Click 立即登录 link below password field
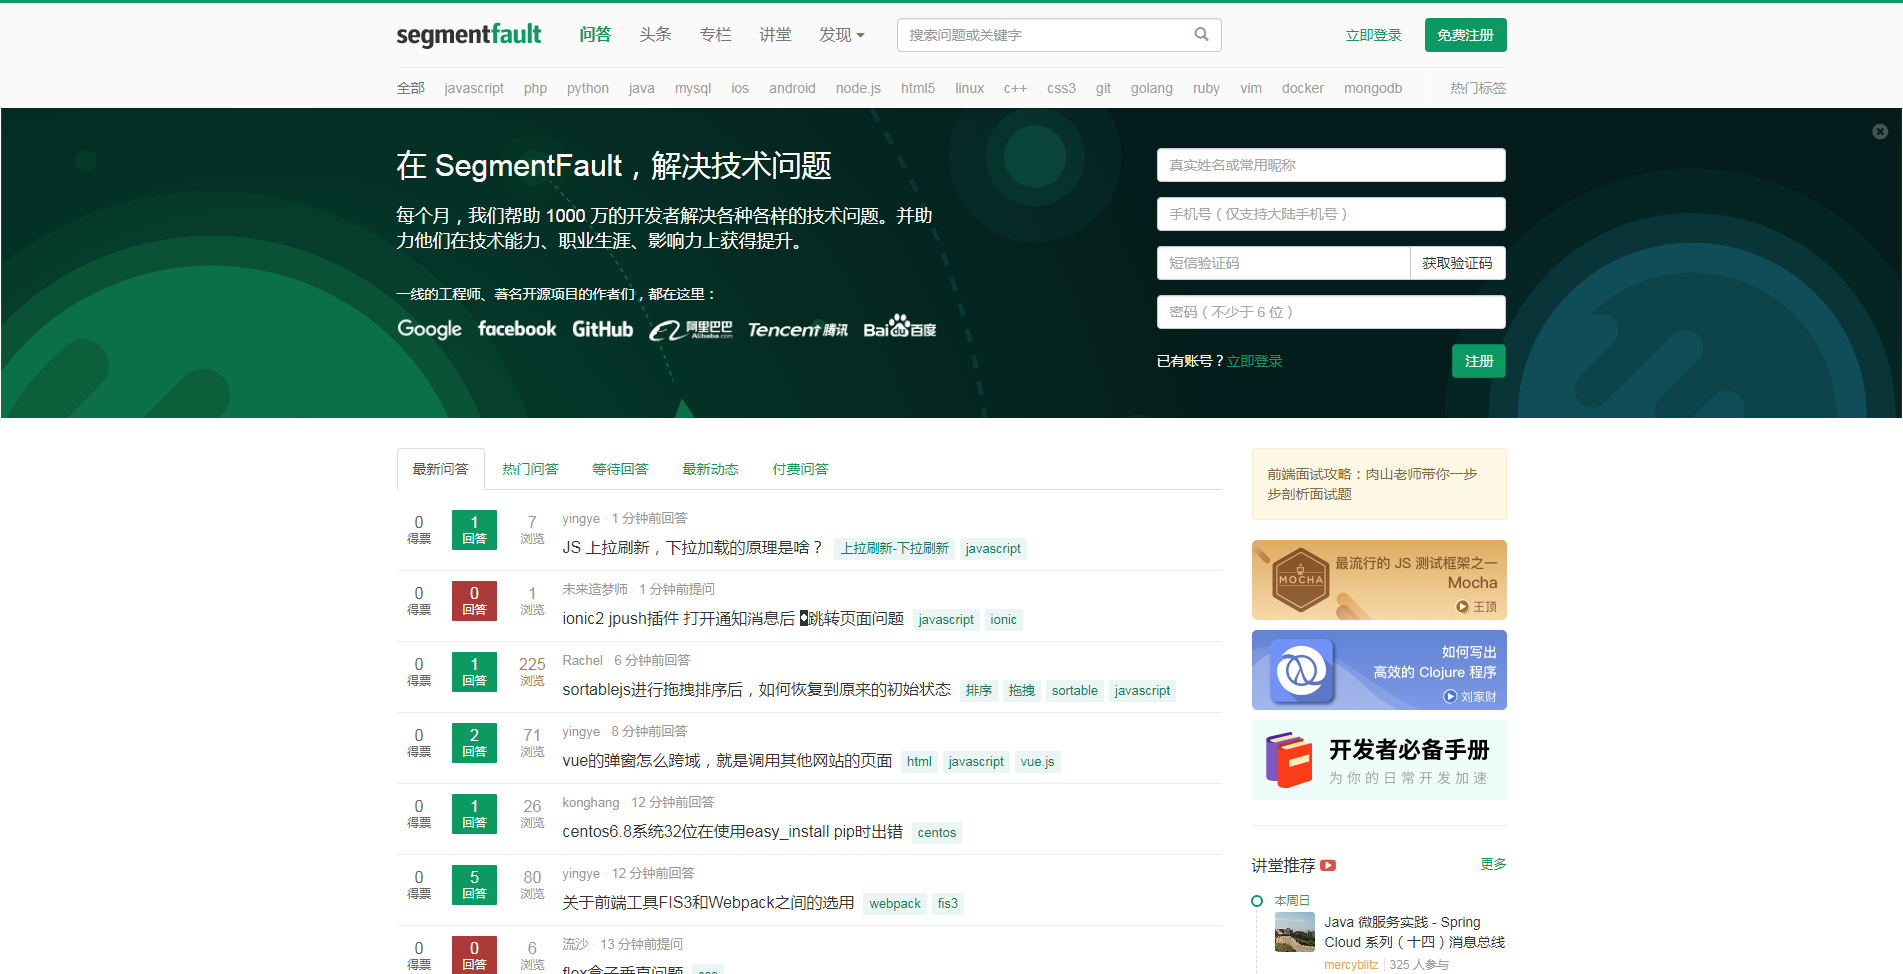The width and height of the screenshot is (1903, 974). pos(1254,361)
